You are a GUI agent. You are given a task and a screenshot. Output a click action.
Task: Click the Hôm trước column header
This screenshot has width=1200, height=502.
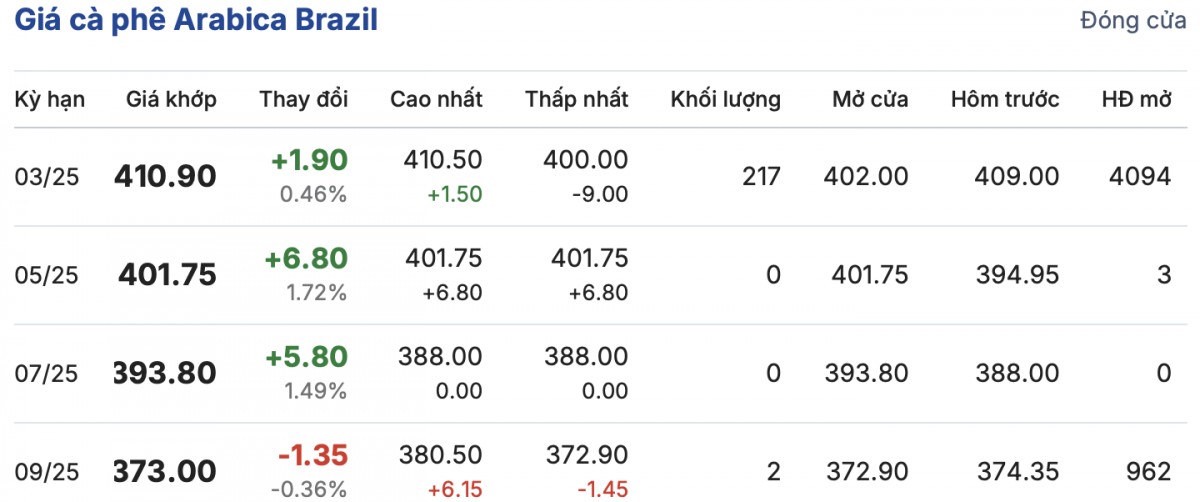[1005, 99]
